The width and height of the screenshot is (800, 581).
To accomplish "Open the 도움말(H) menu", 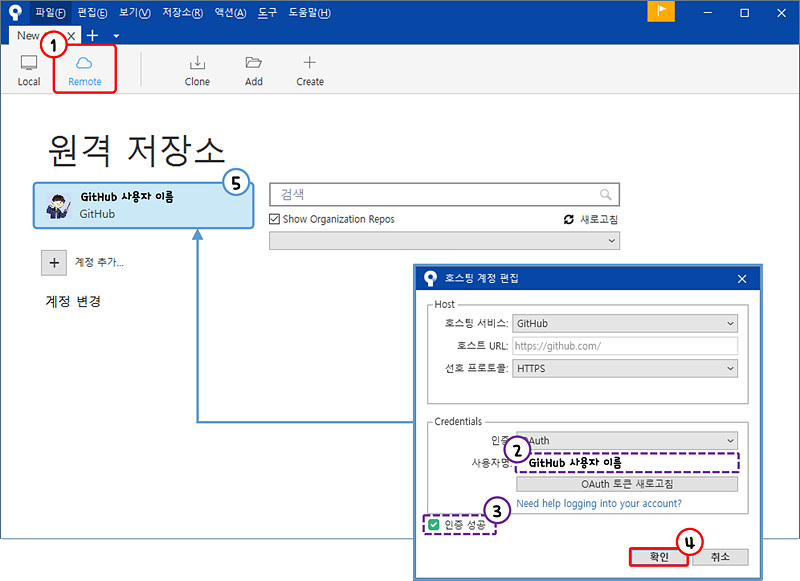I will tap(309, 13).
